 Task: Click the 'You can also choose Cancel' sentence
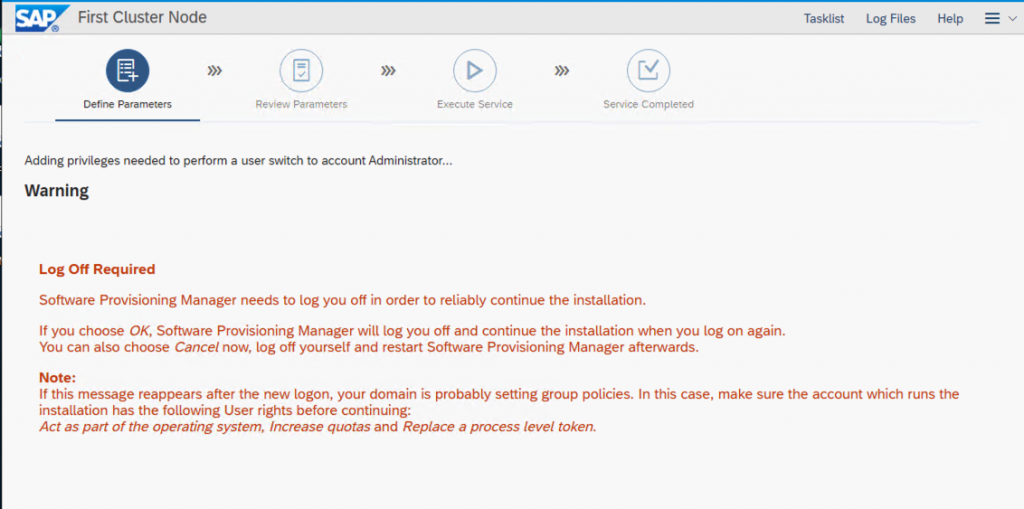click(x=369, y=347)
